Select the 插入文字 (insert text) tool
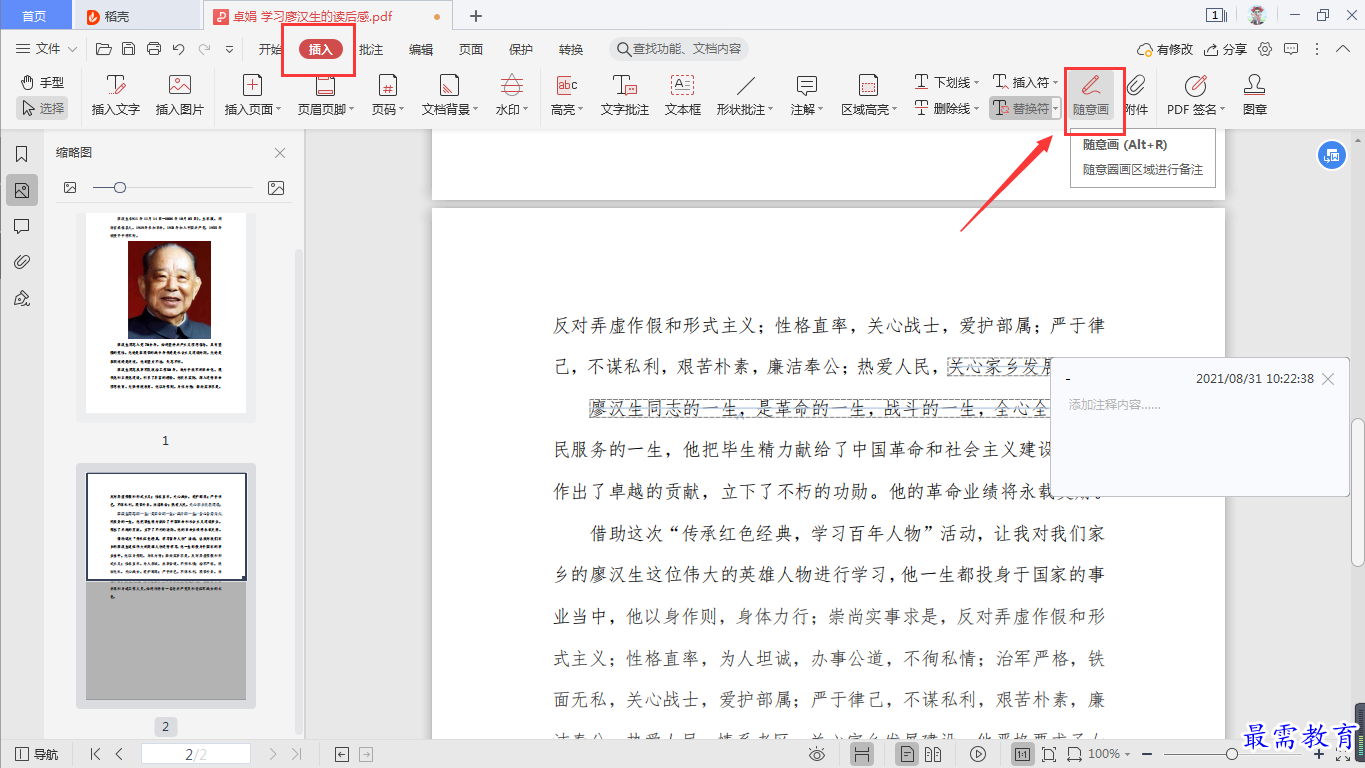The image size is (1365, 768). [x=116, y=95]
